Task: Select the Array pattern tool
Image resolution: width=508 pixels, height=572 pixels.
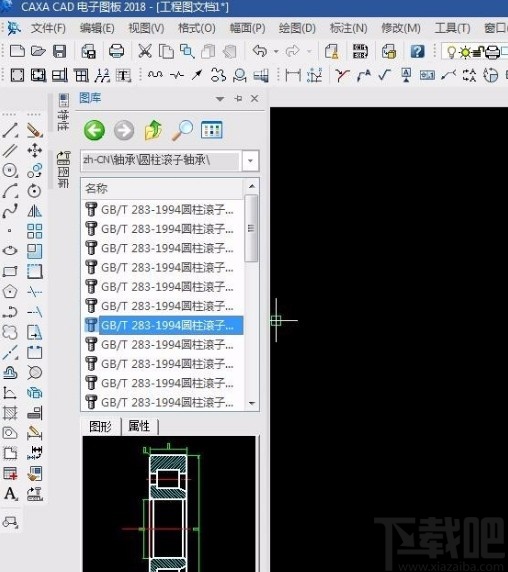Action: [35, 231]
